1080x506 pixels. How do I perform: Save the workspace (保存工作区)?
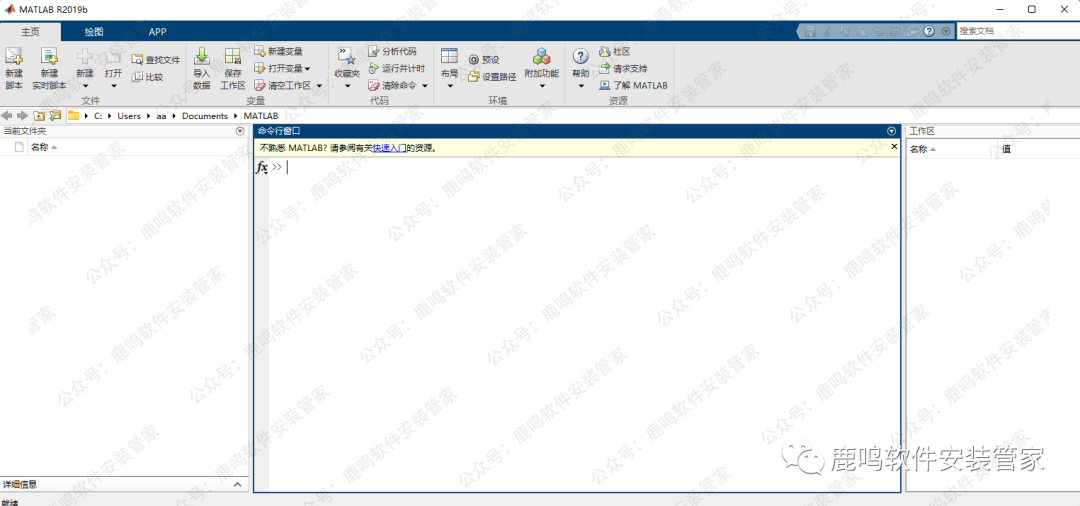[233, 69]
